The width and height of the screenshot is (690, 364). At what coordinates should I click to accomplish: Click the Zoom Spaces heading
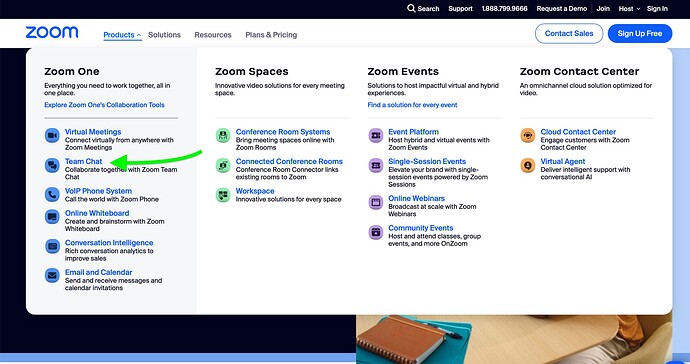point(252,71)
